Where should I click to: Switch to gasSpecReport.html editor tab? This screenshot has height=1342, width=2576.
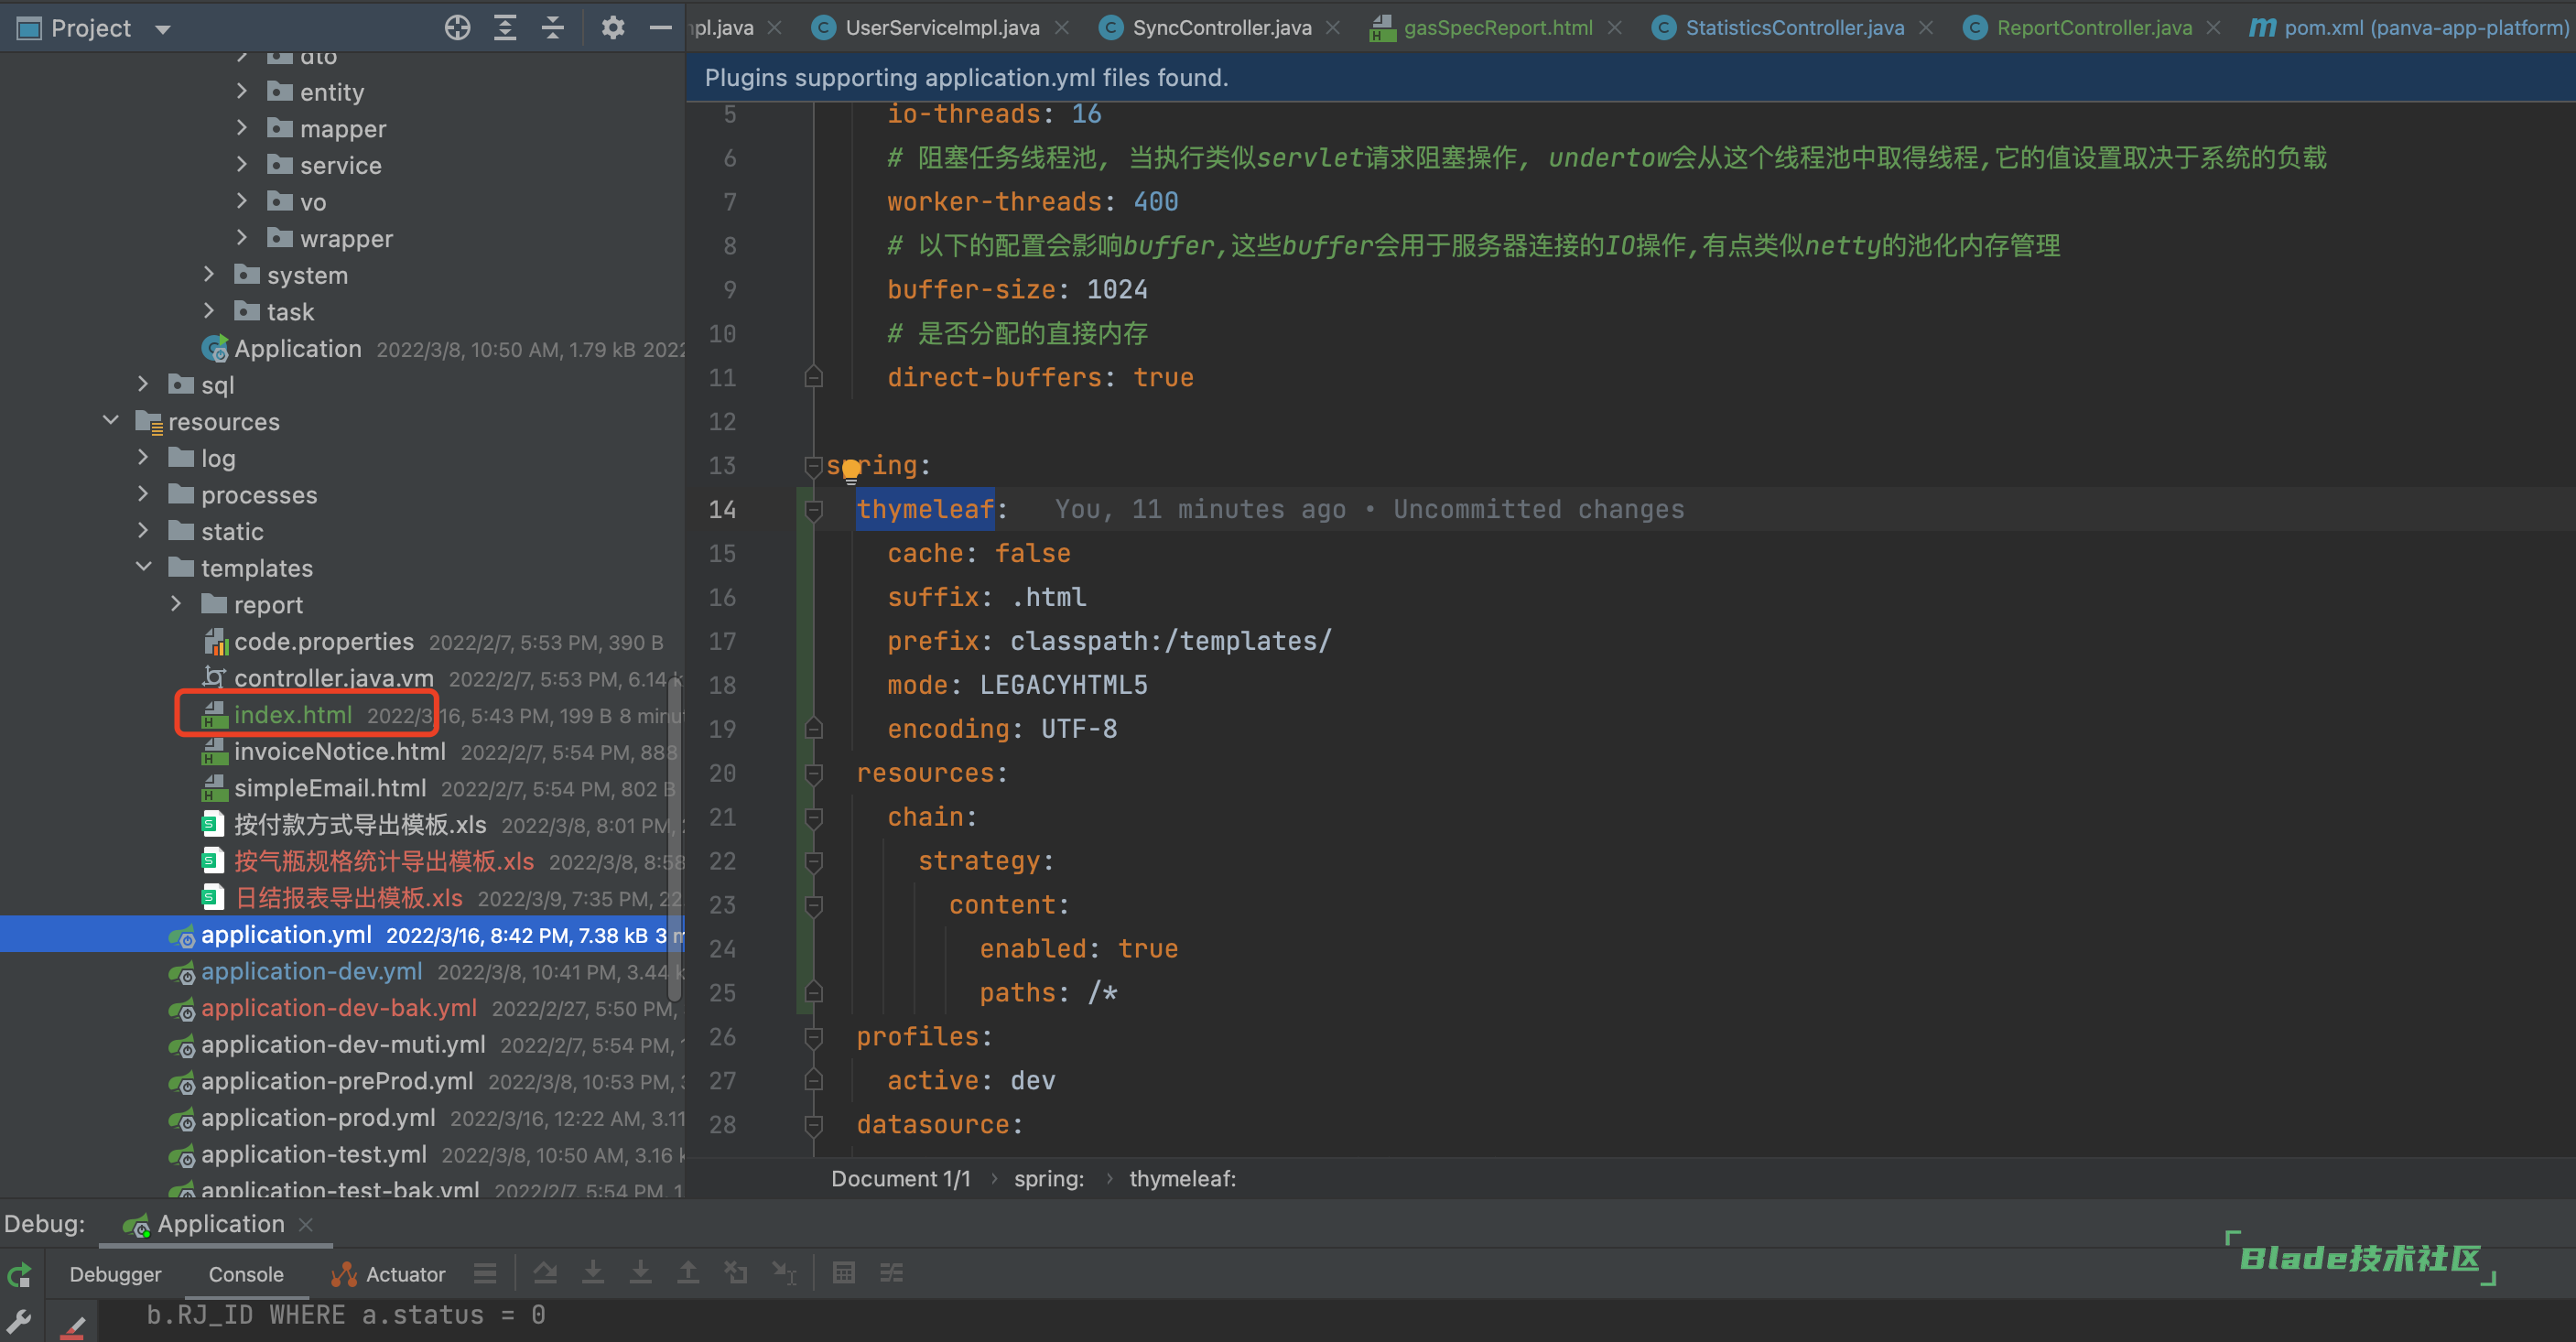1498,28
